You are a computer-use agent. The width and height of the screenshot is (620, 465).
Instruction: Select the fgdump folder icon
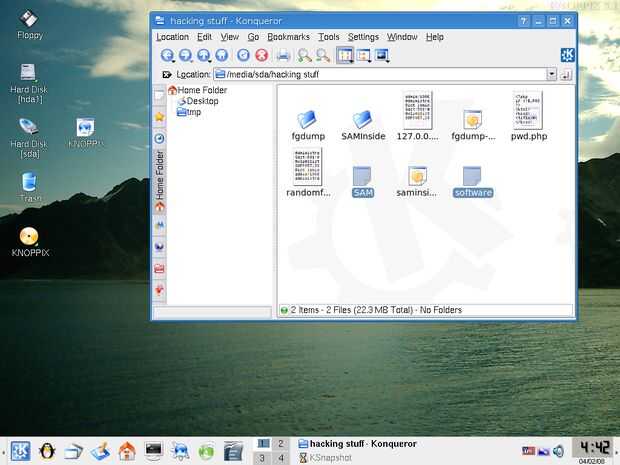[x=308, y=126]
